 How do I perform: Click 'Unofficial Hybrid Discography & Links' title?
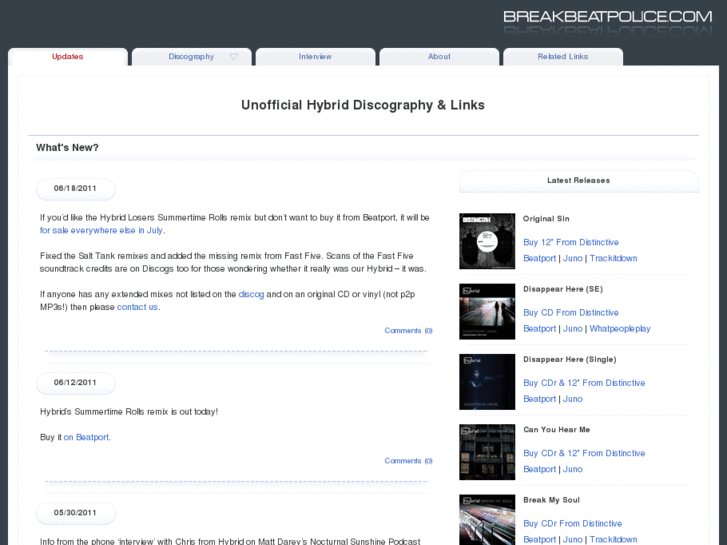coord(363,105)
